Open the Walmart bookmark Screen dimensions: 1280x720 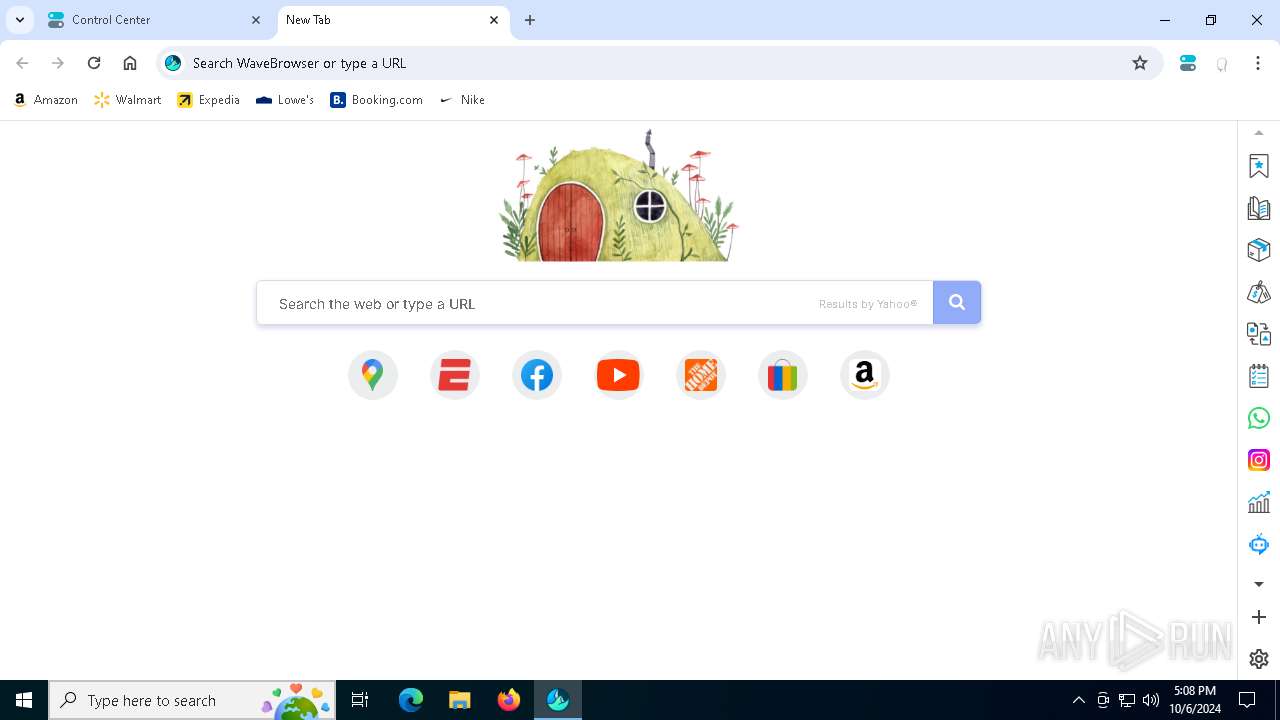point(127,100)
